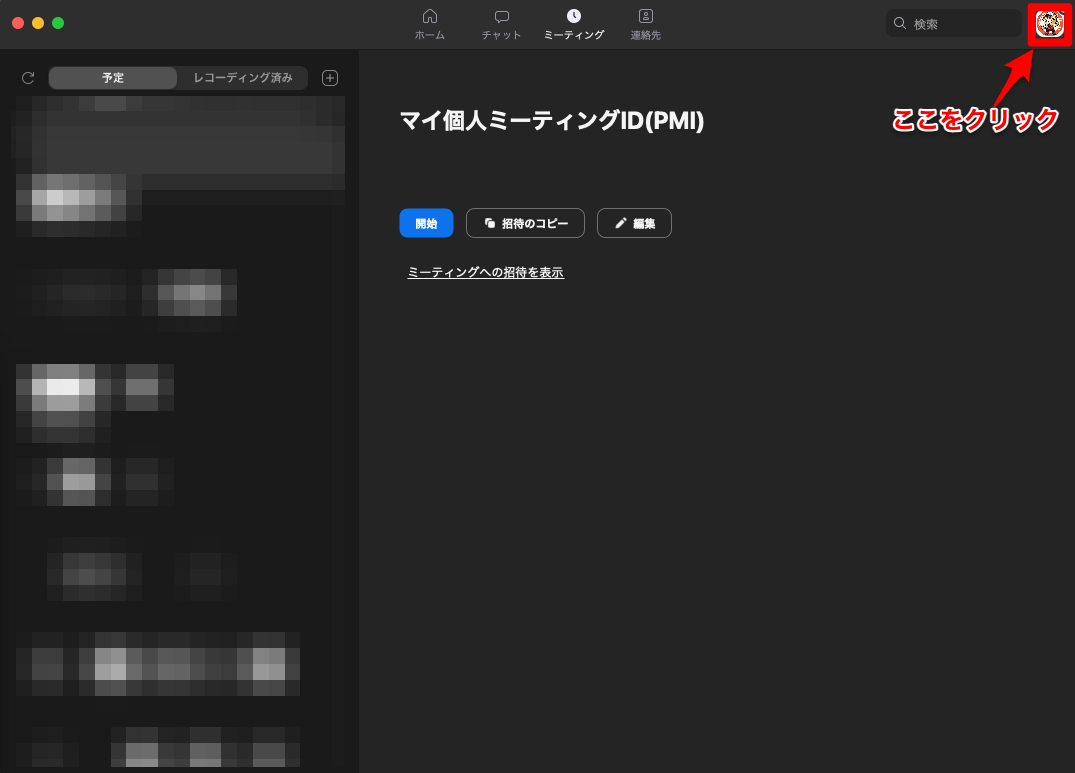This screenshot has height=773, width=1075.
Task: Minimize window with yellow button
Action: (38, 23)
